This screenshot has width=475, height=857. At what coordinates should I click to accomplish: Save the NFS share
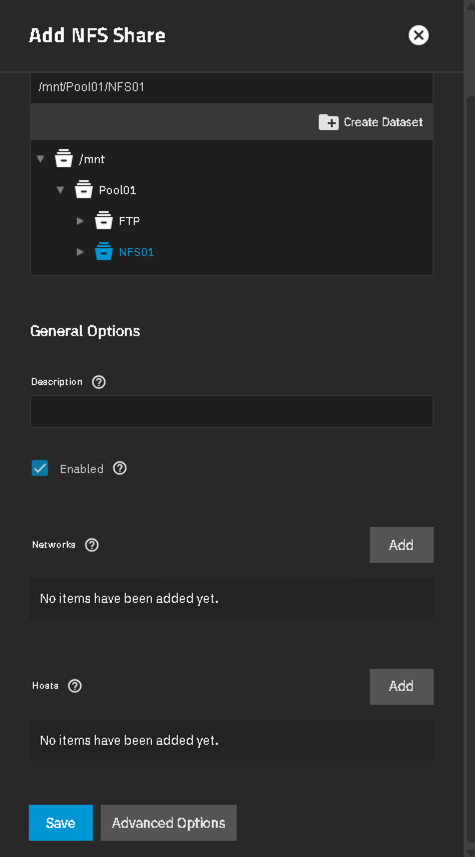(x=61, y=823)
